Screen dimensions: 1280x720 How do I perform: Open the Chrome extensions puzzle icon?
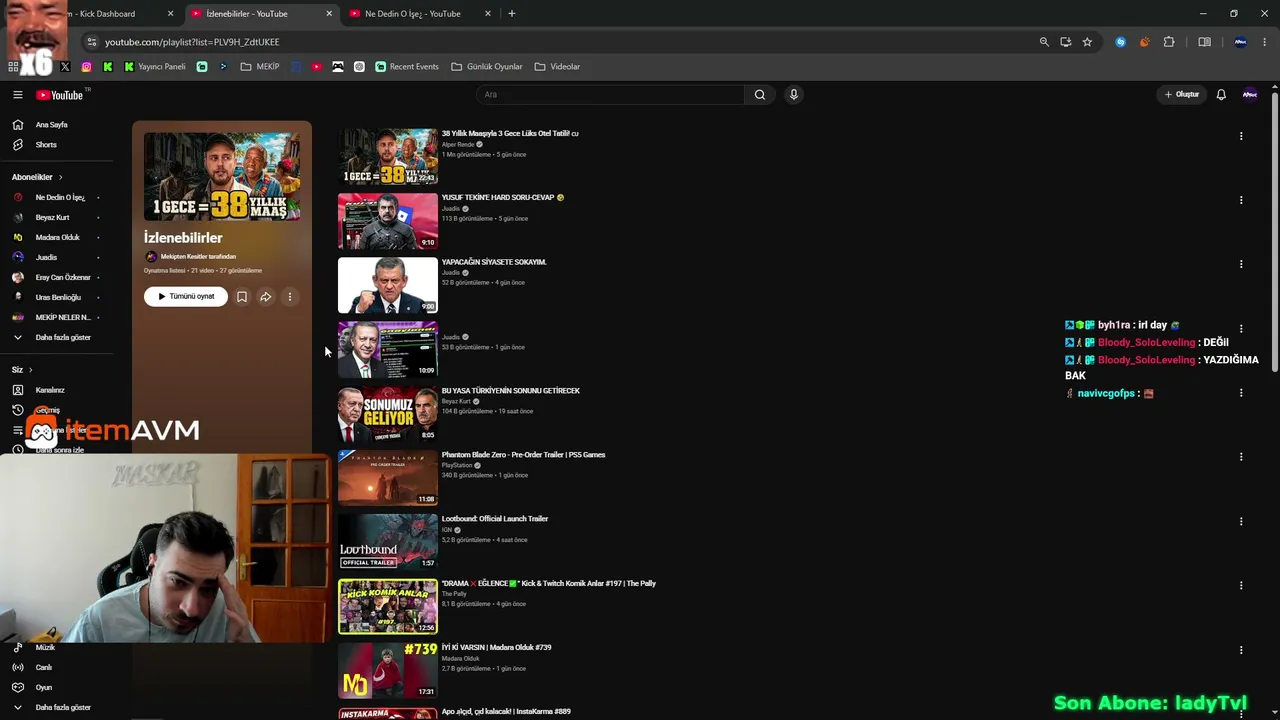tap(1169, 42)
